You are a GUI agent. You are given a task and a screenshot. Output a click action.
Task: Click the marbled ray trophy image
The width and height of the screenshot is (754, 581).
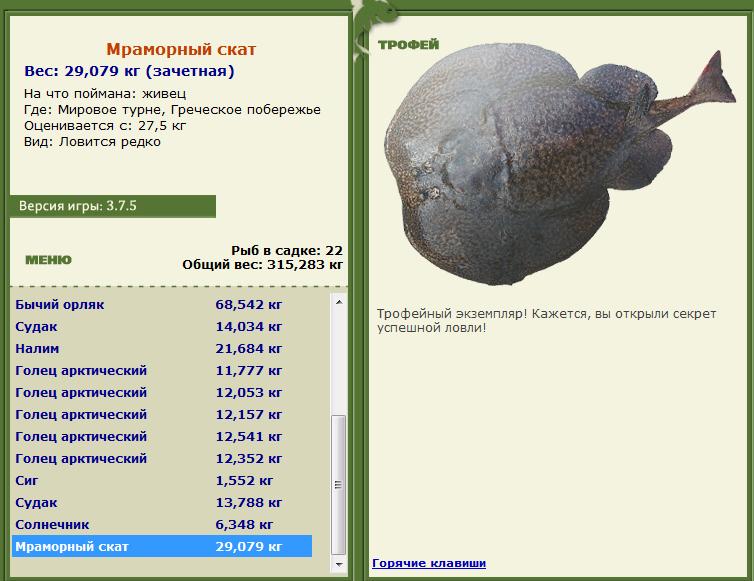560,165
